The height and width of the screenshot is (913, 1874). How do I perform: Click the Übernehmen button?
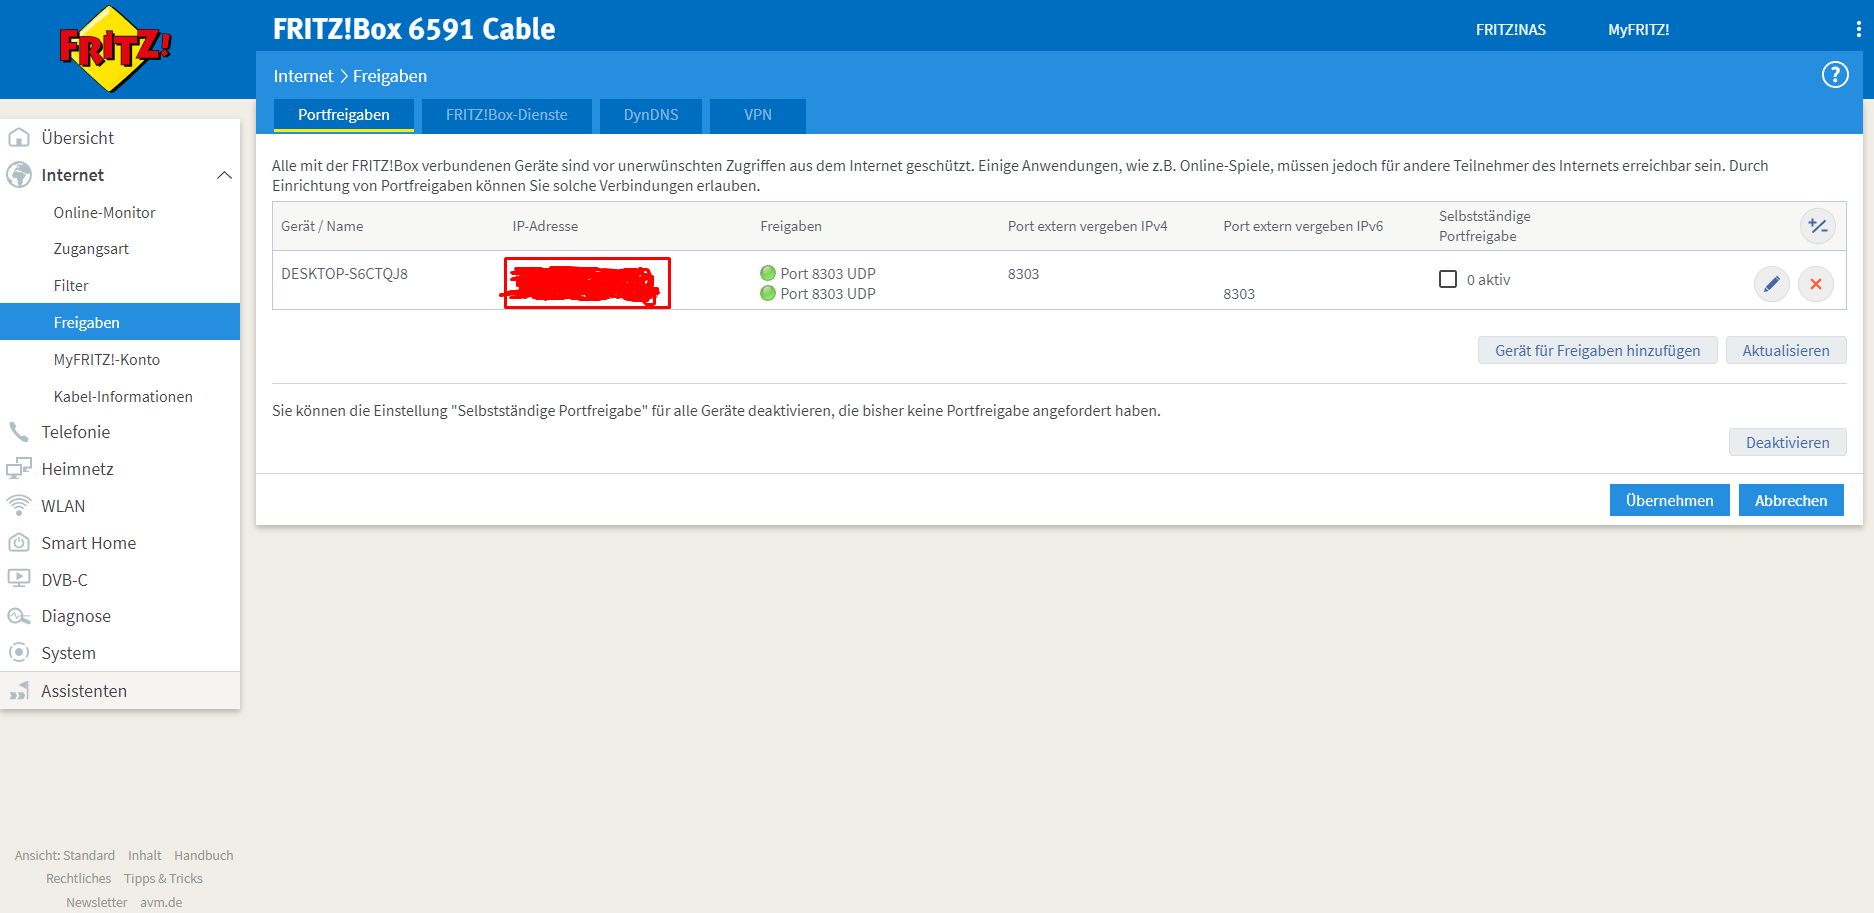pyautogui.click(x=1668, y=500)
